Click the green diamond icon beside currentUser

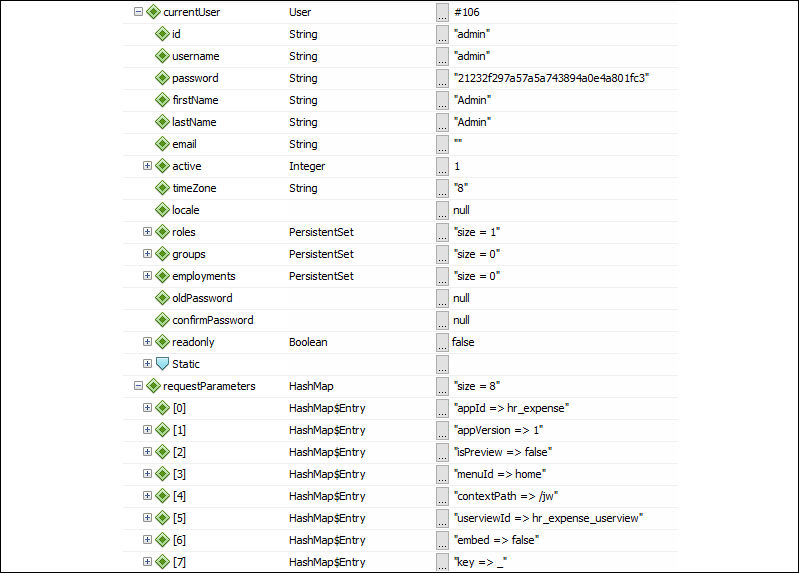coord(153,12)
